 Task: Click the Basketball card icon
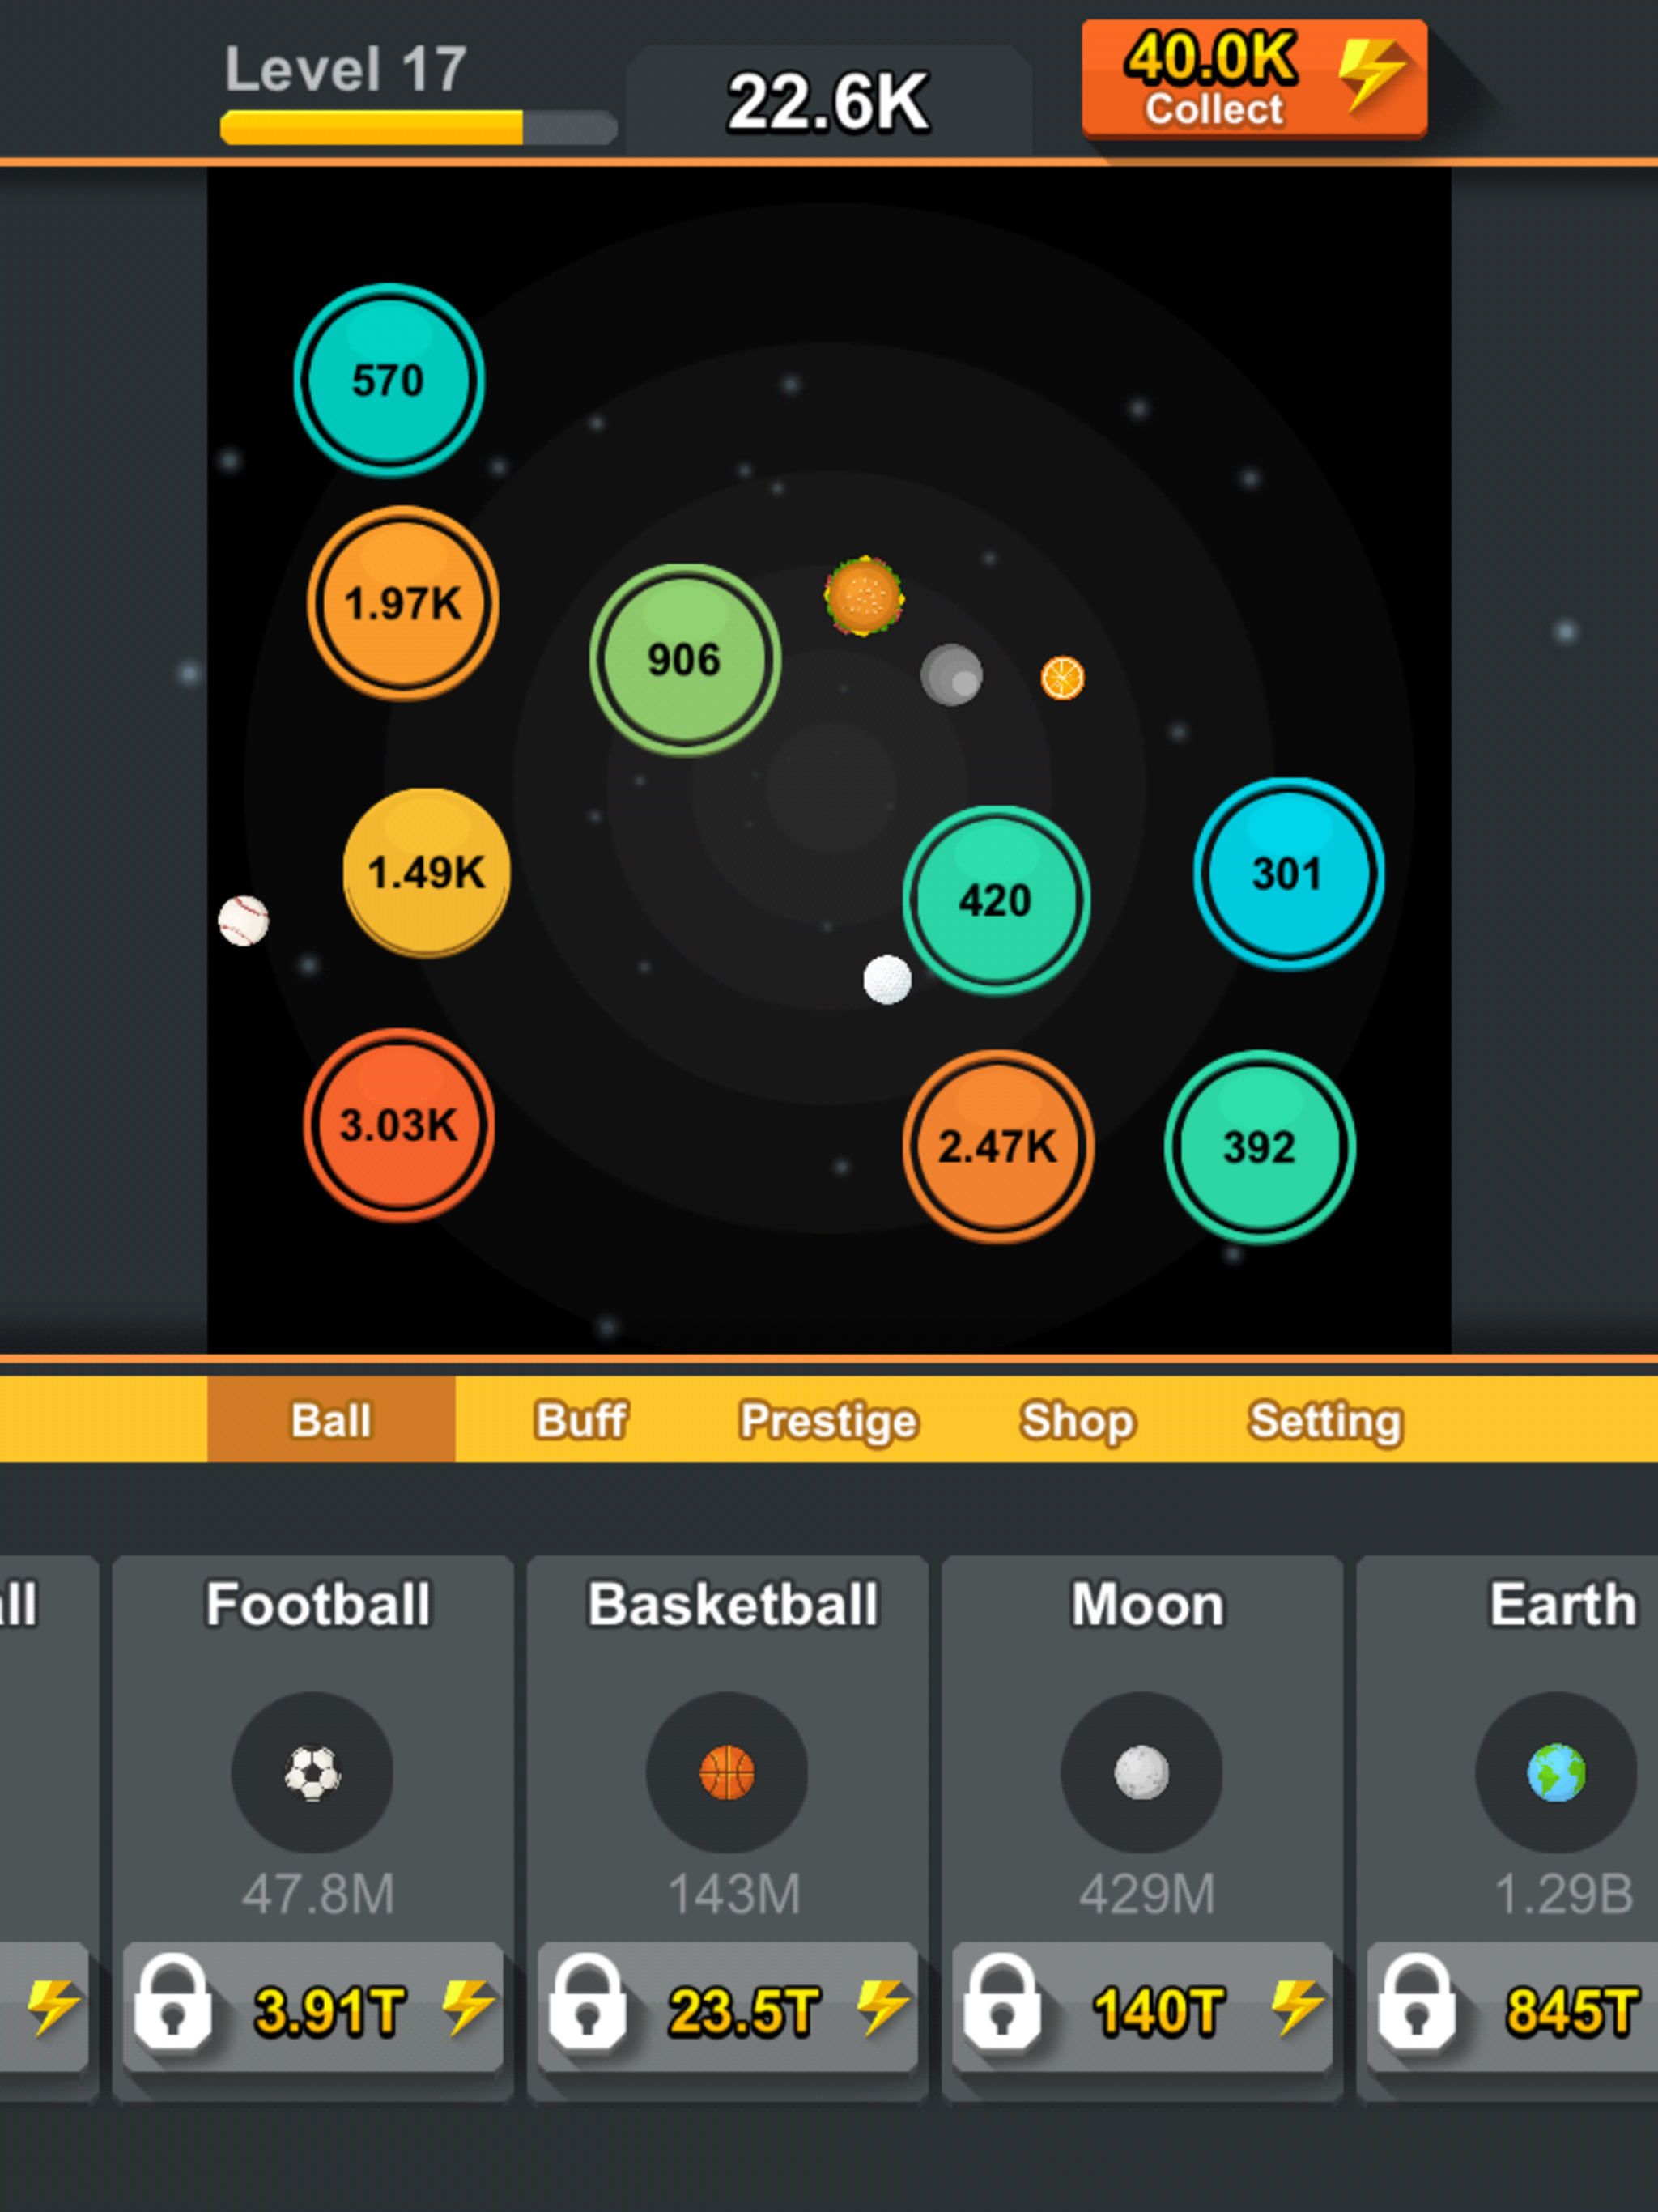point(727,1773)
